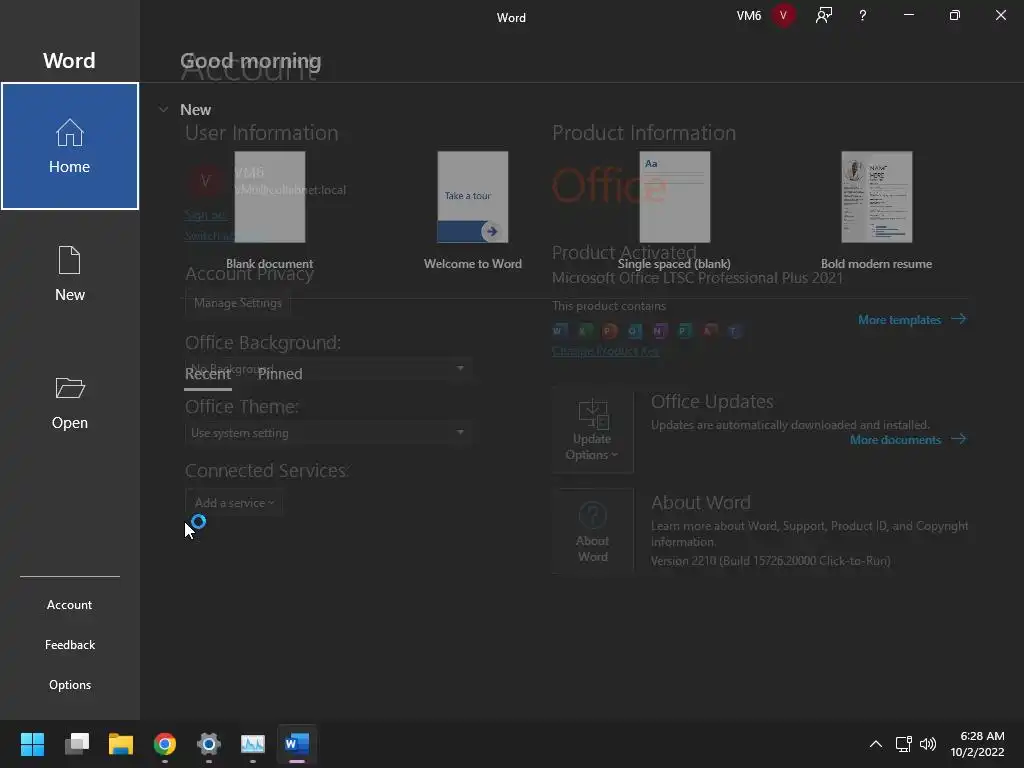Open the Add a service dropdown
The height and width of the screenshot is (768, 1024).
(234, 503)
